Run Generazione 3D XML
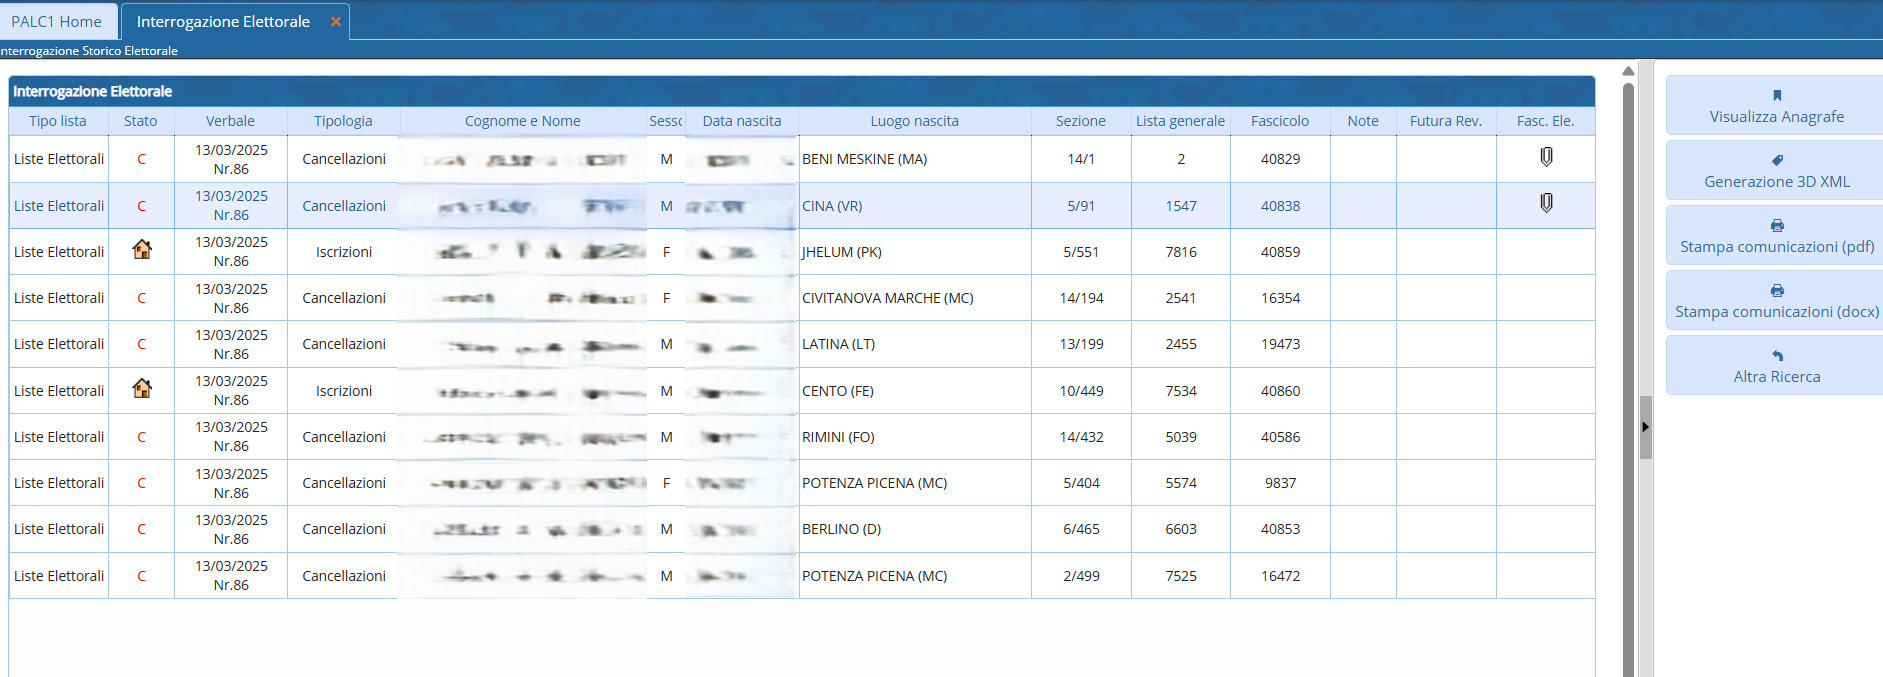The height and width of the screenshot is (677, 1883). (x=1776, y=171)
